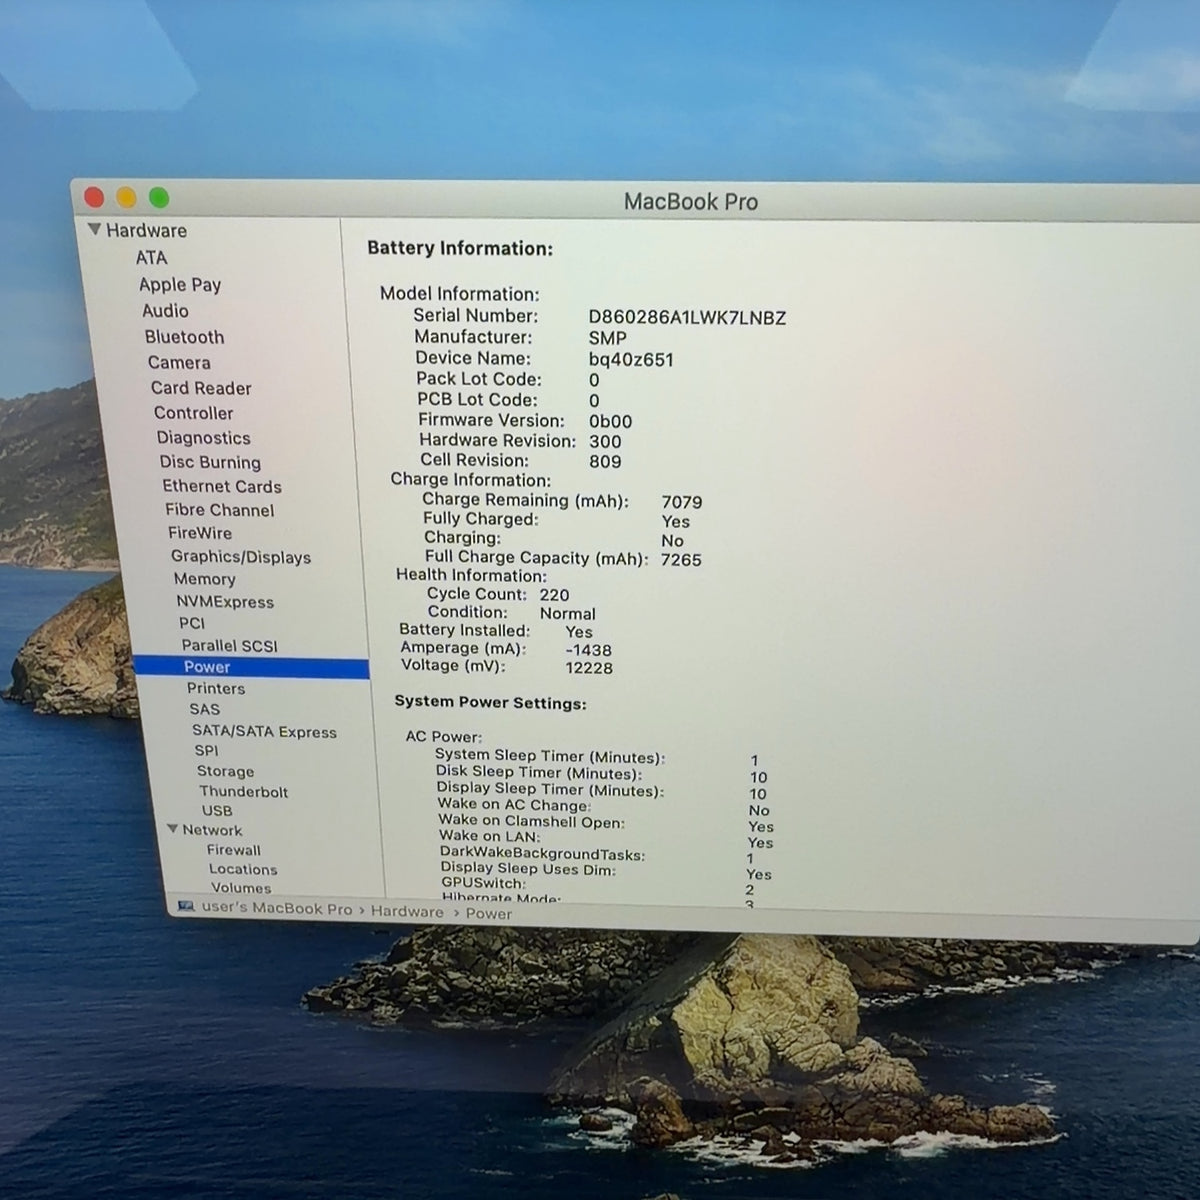Select Locations under Network
1200x1200 pixels.
pos(243,869)
